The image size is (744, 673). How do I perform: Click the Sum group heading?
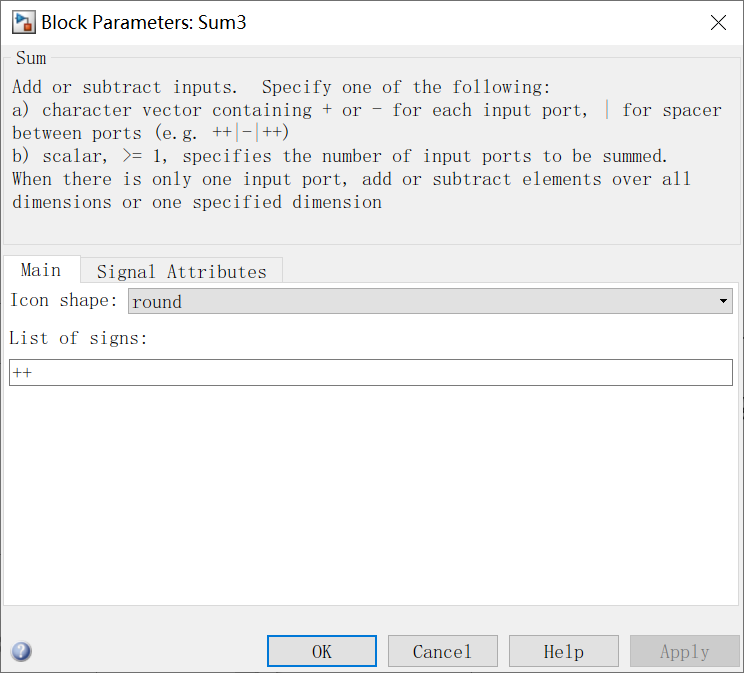point(31,58)
